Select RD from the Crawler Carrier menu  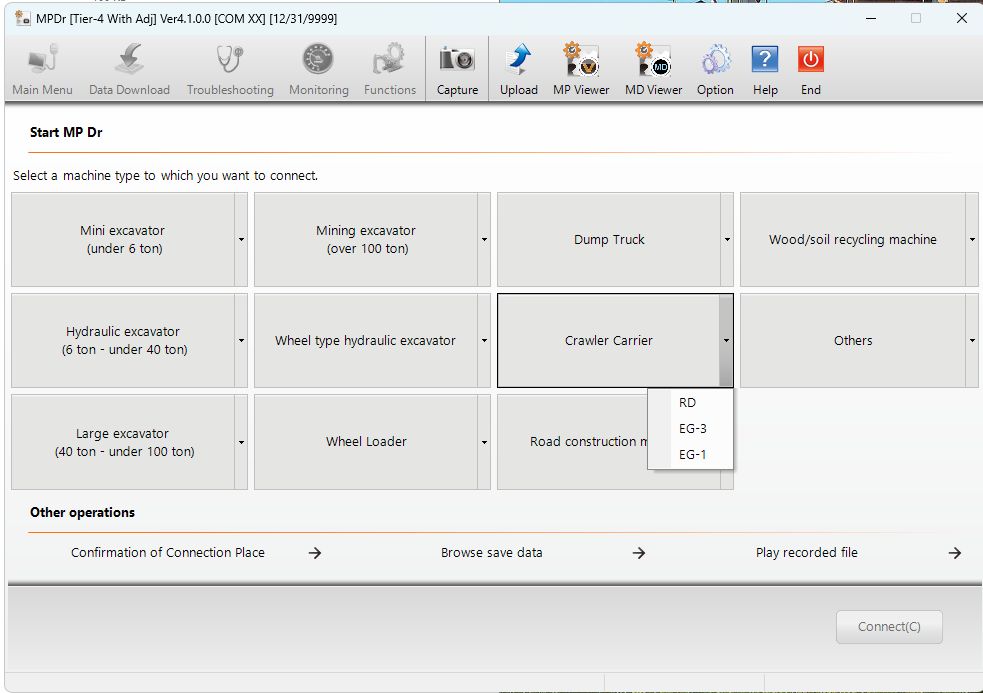[x=690, y=403]
